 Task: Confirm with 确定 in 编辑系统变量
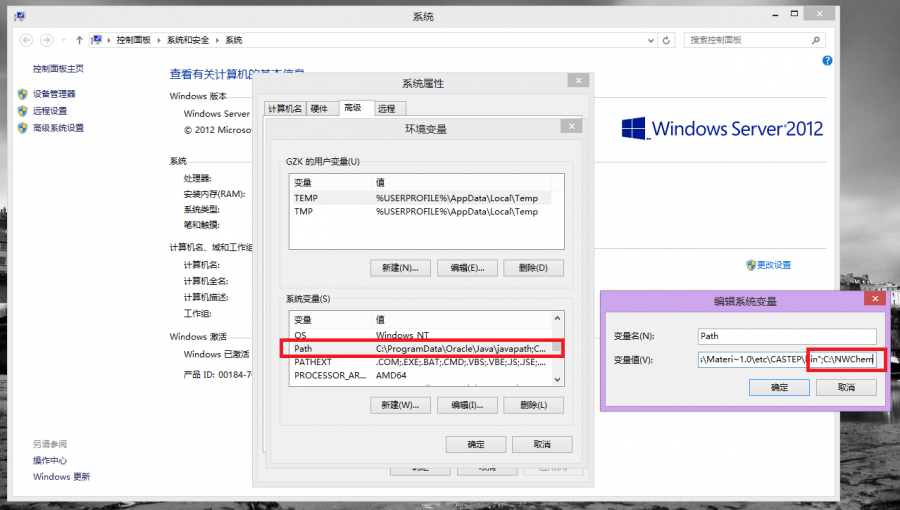[x=779, y=388]
